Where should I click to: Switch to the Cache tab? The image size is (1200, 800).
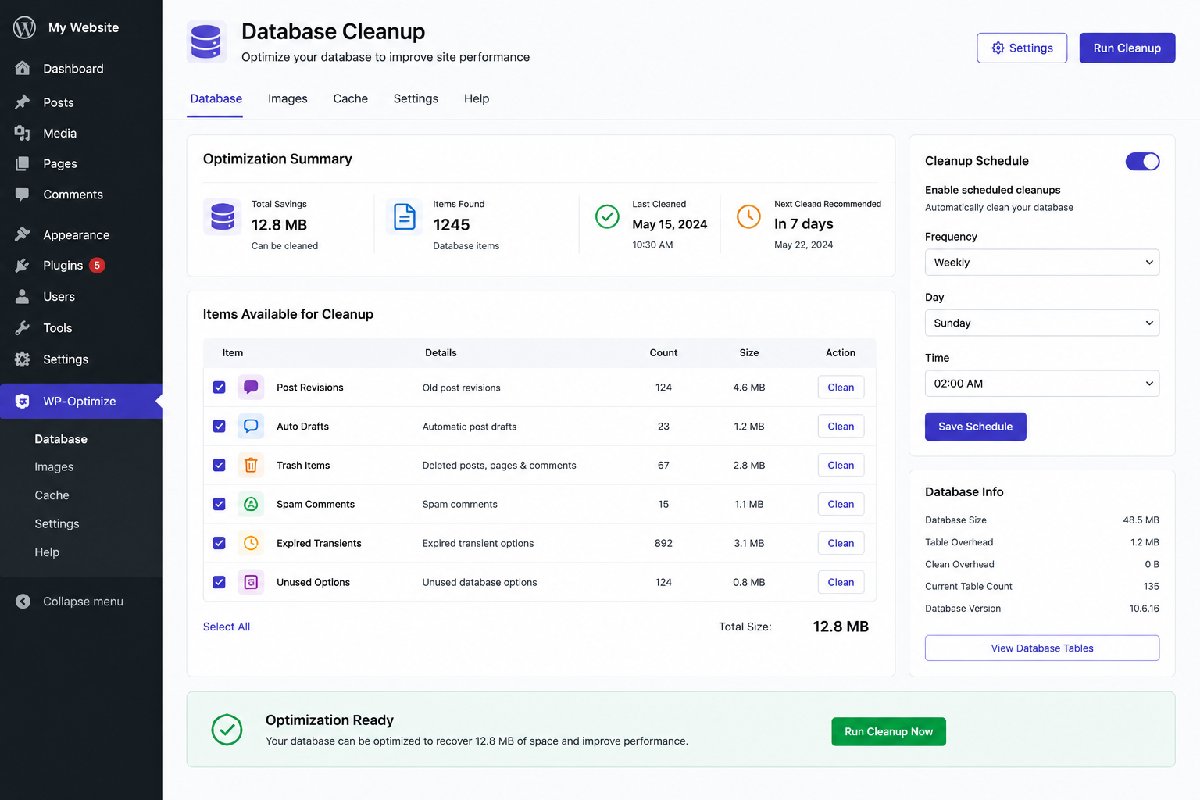[351, 99]
